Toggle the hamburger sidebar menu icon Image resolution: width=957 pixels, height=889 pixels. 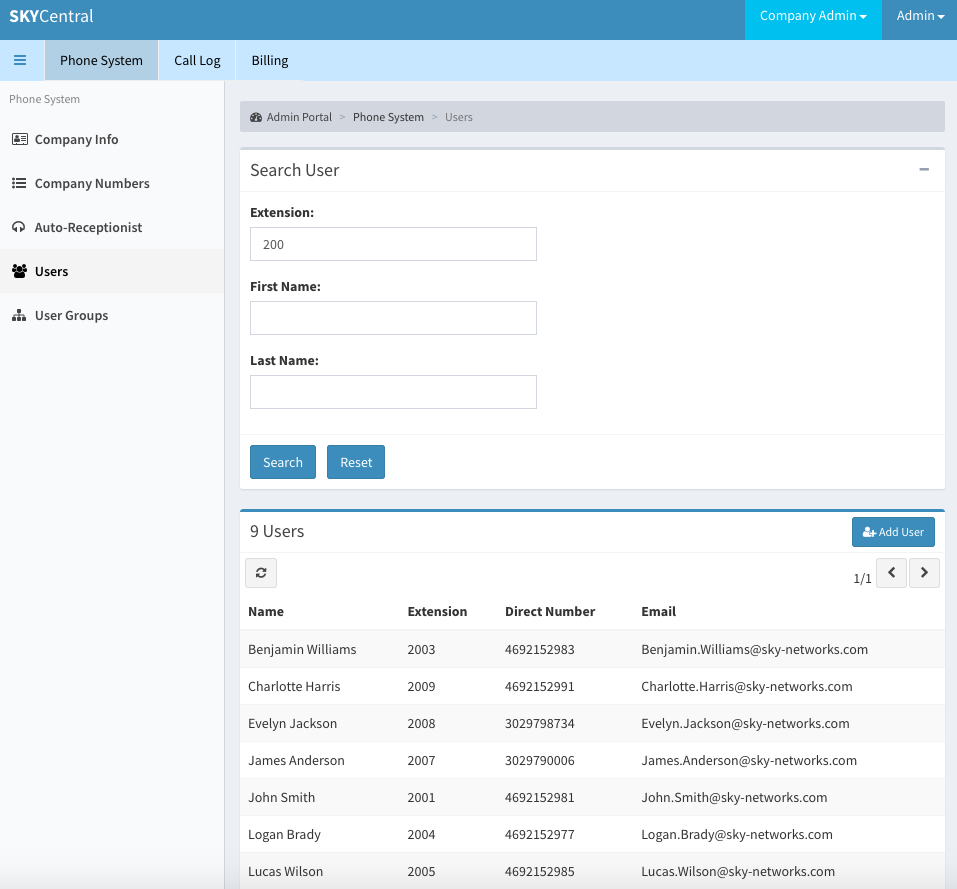[x=20, y=60]
